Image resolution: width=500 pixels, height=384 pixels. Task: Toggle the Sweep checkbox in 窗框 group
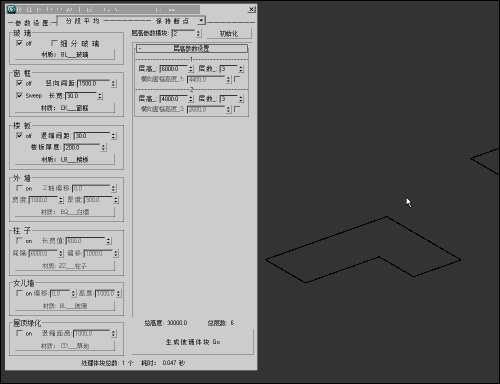click(20, 96)
